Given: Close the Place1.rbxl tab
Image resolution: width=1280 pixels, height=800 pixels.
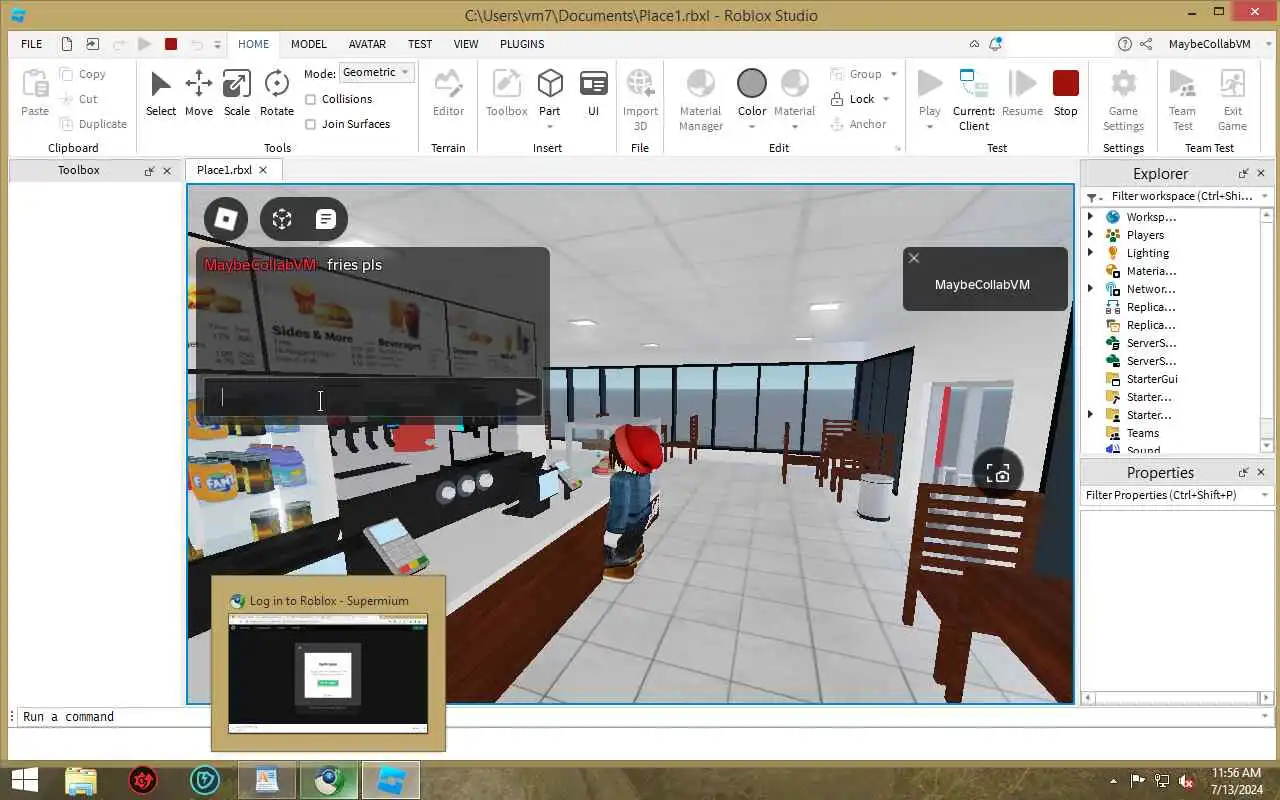Looking at the screenshot, I should (263, 170).
